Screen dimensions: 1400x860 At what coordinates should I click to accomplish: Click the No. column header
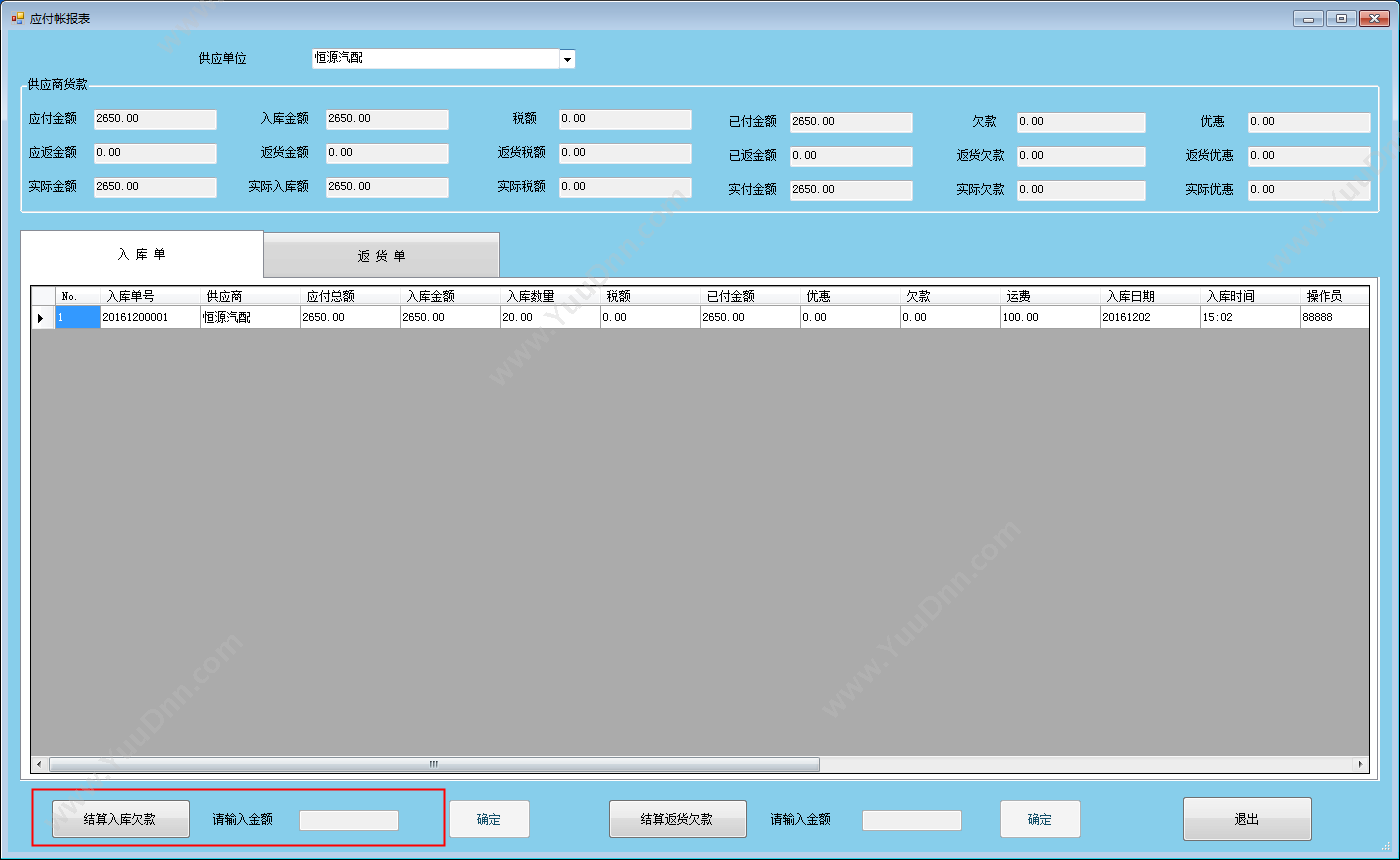[77, 297]
